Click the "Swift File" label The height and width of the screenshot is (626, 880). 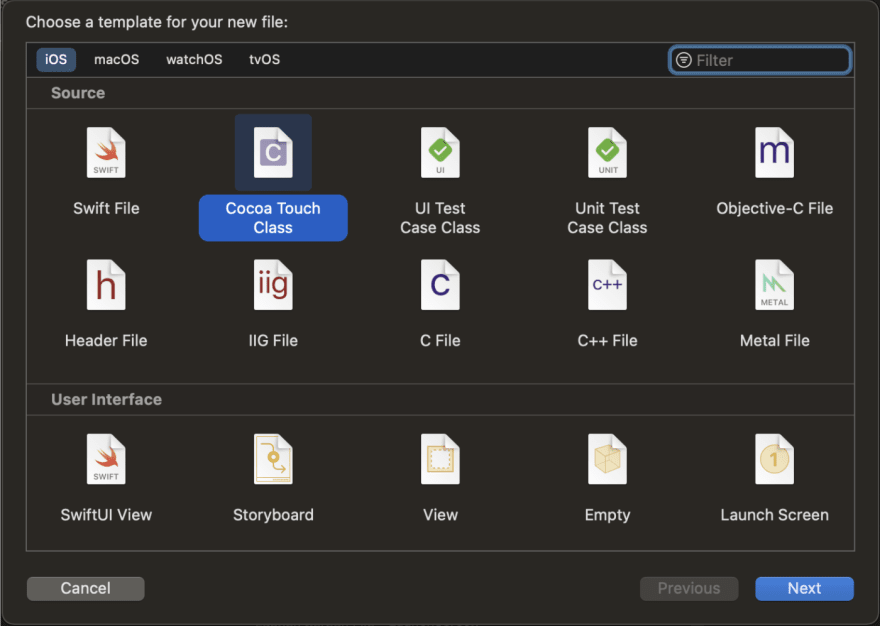106,208
